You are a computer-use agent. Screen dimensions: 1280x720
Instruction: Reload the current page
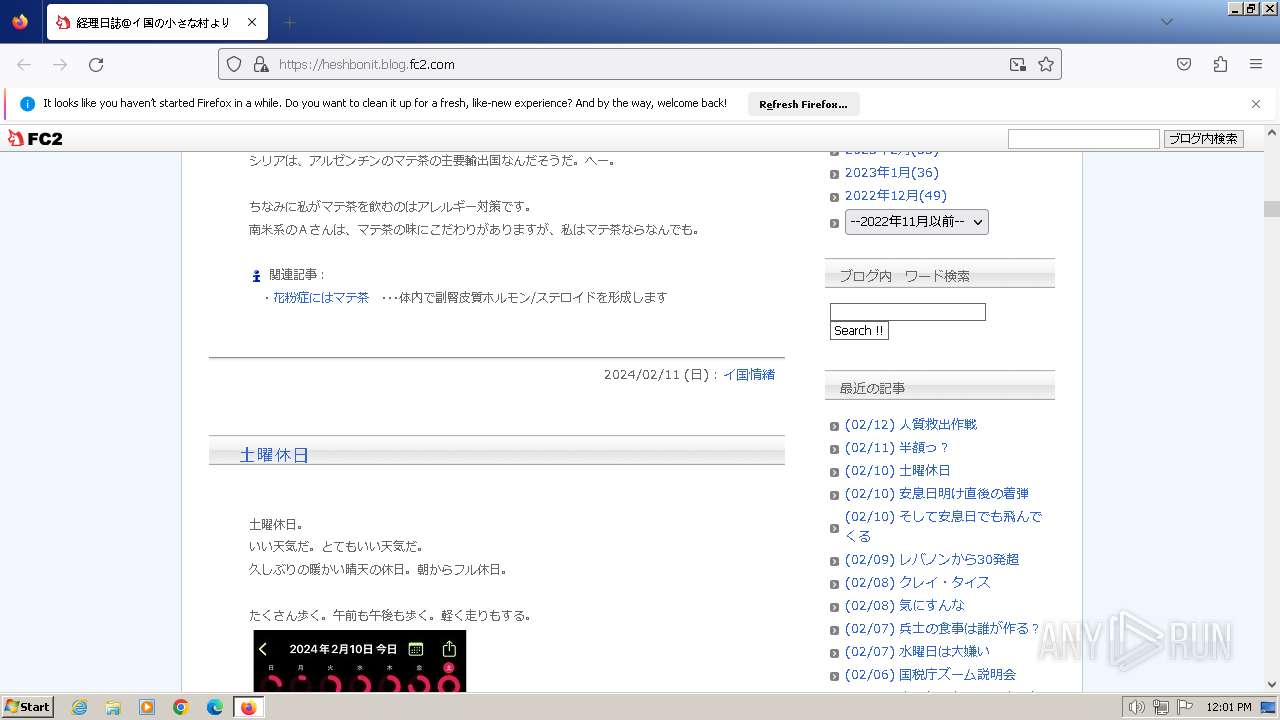[x=96, y=64]
